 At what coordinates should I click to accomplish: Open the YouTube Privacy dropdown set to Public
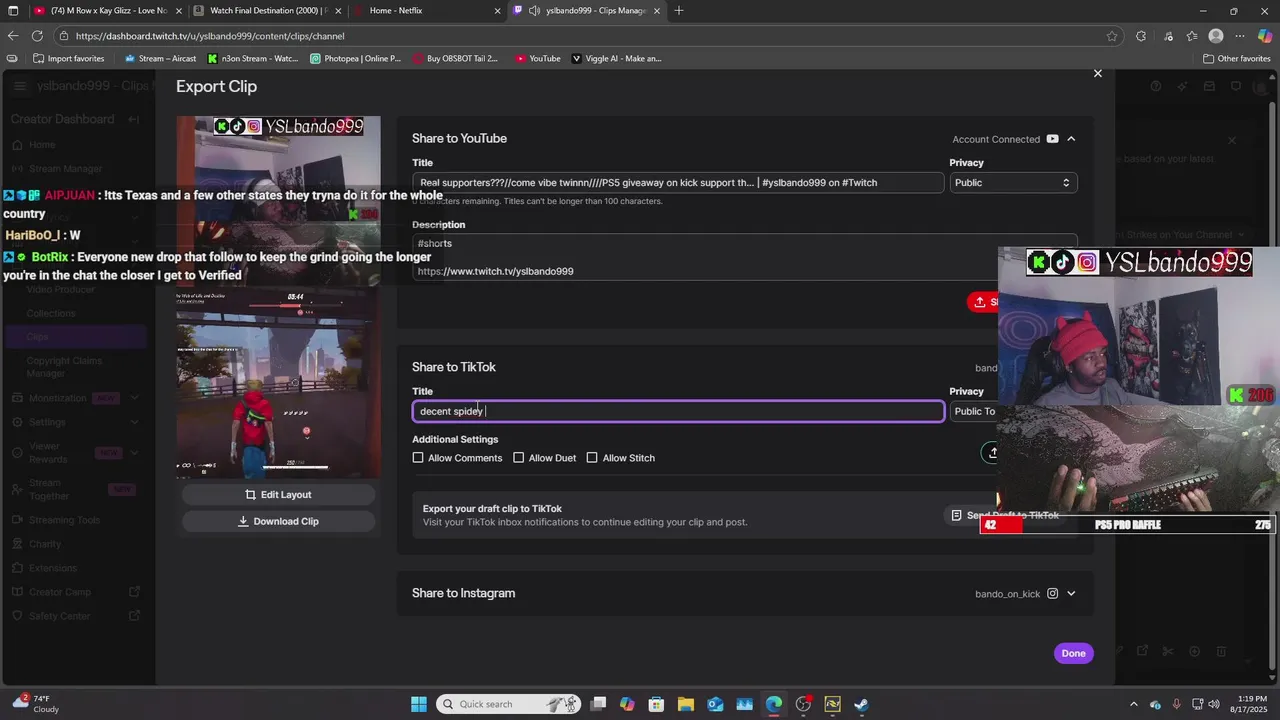pyautogui.click(x=1013, y=183)
